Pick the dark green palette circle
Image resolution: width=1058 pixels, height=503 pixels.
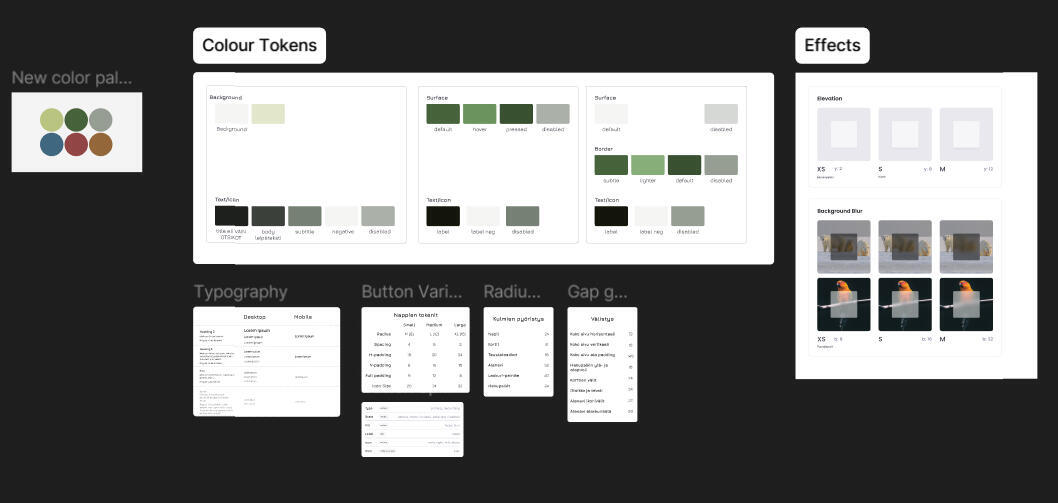76,120
